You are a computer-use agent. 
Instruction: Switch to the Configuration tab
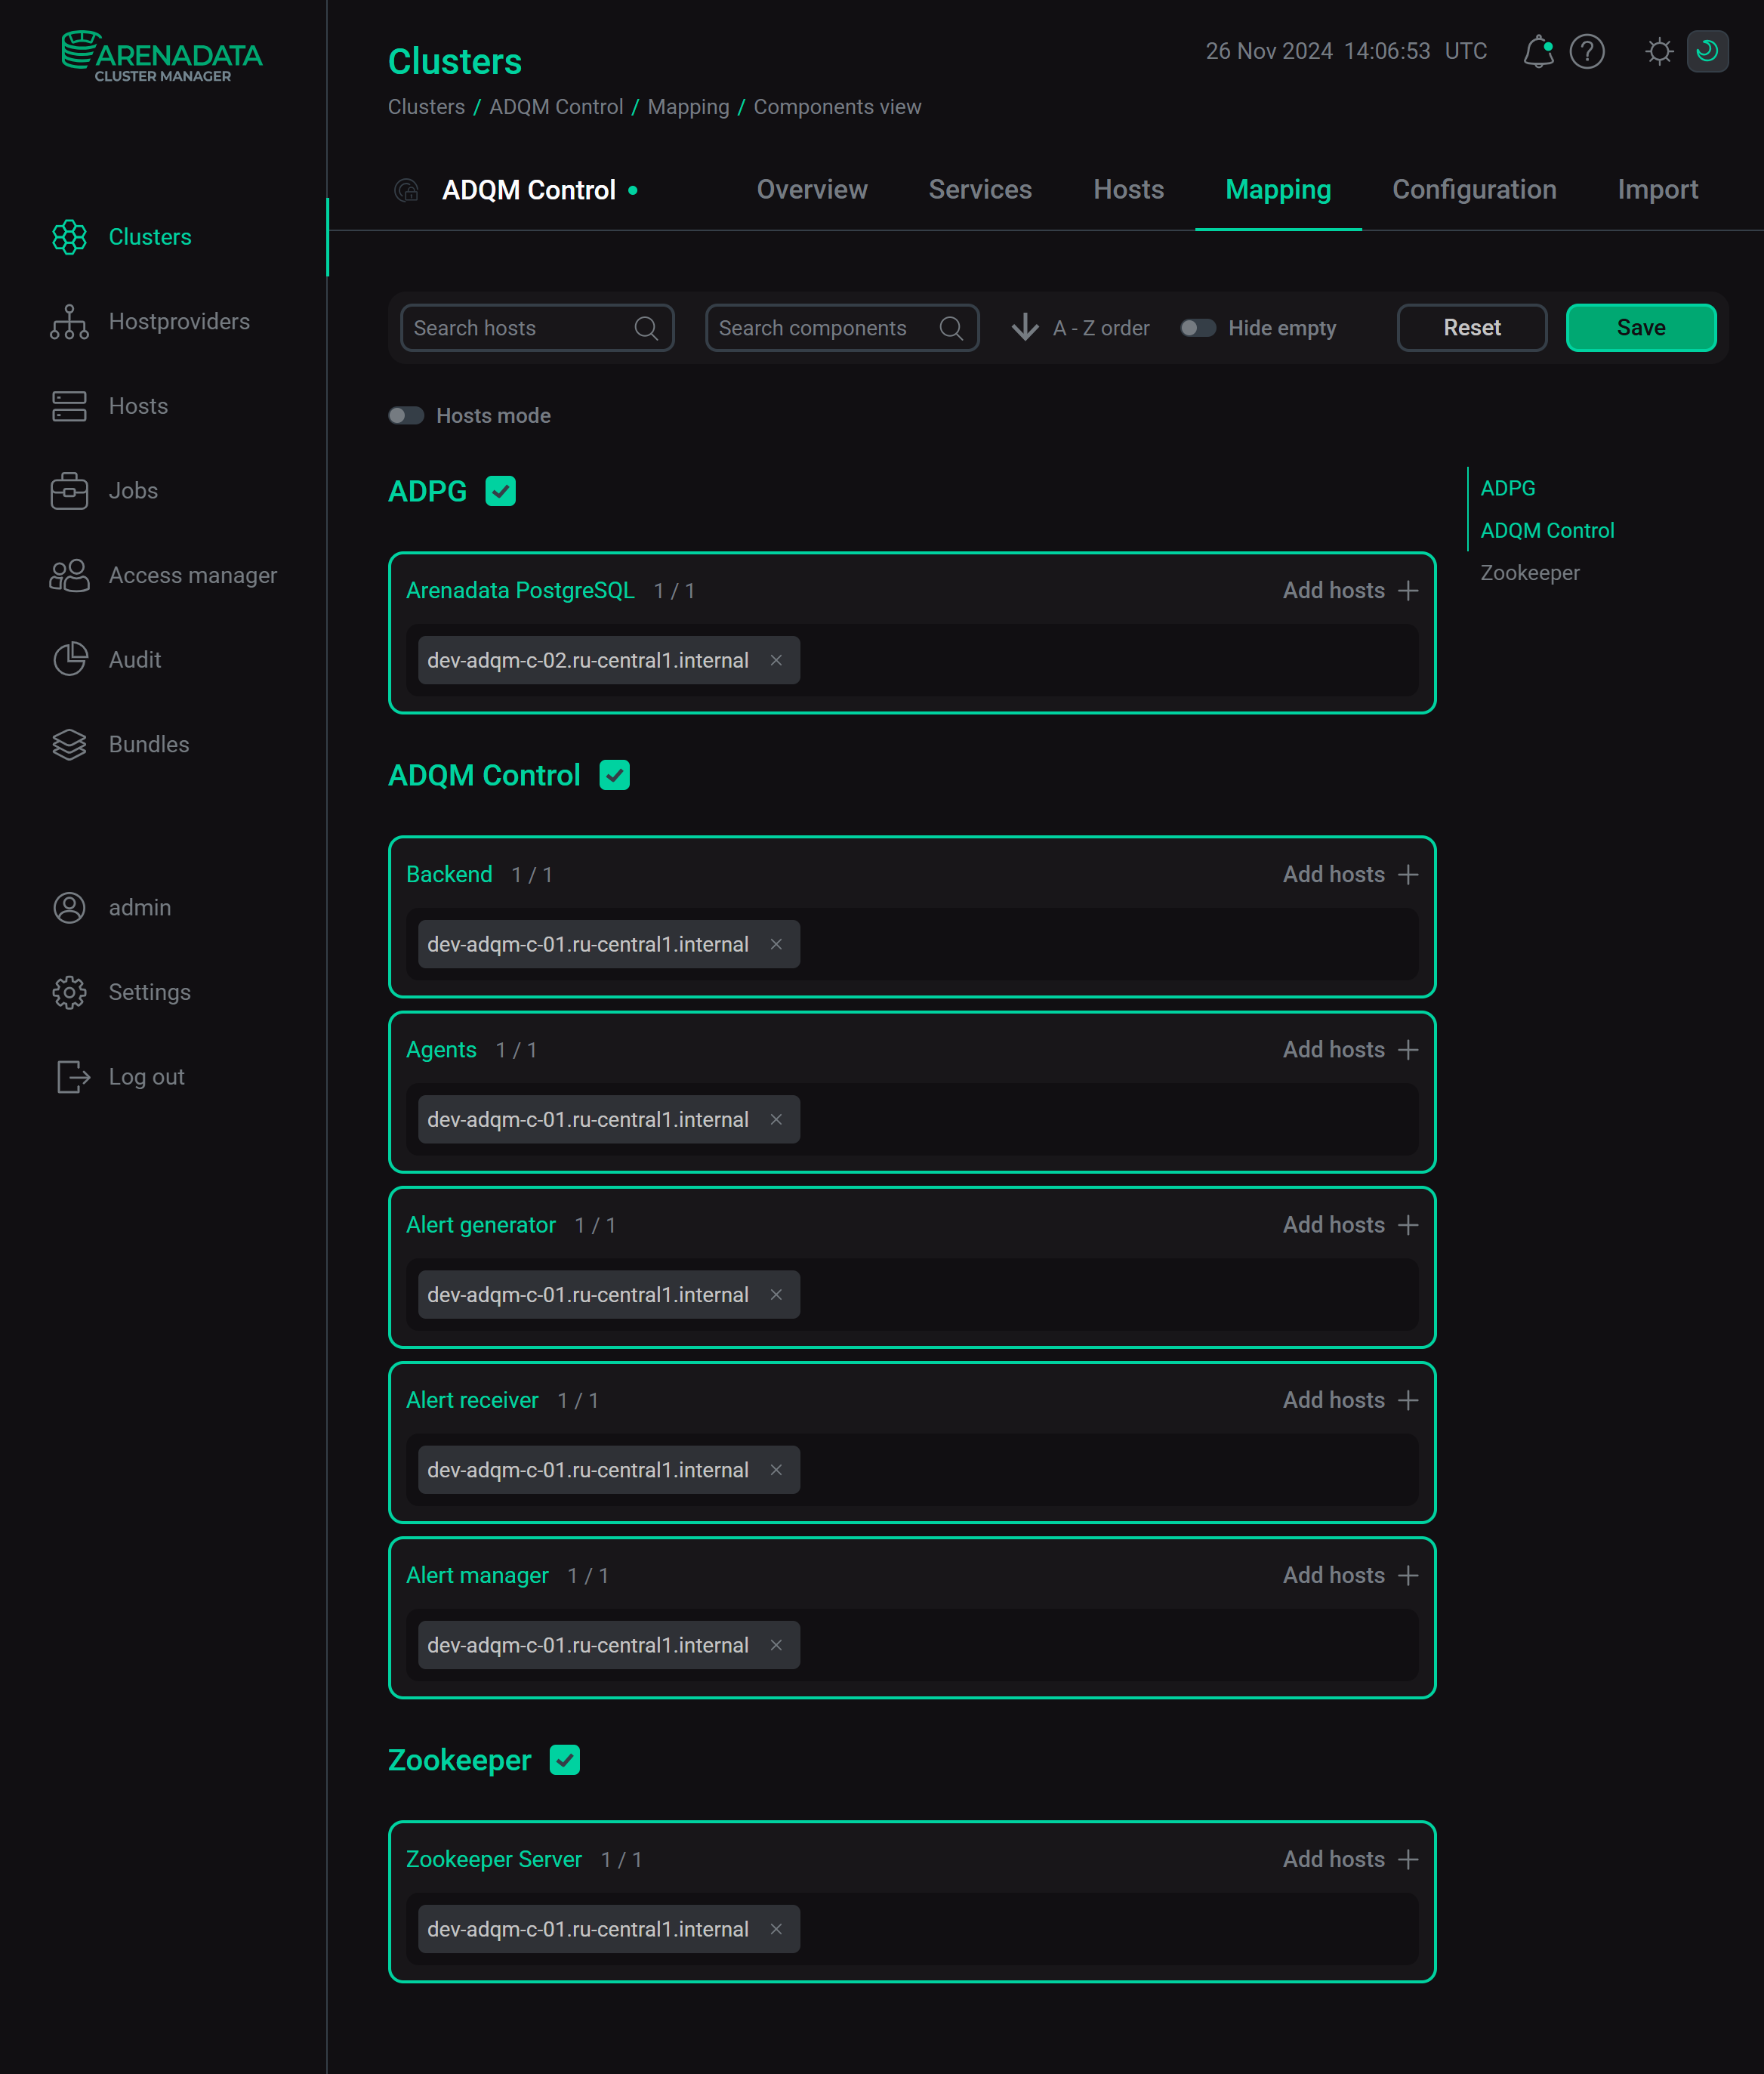(x=1474, y=189)
